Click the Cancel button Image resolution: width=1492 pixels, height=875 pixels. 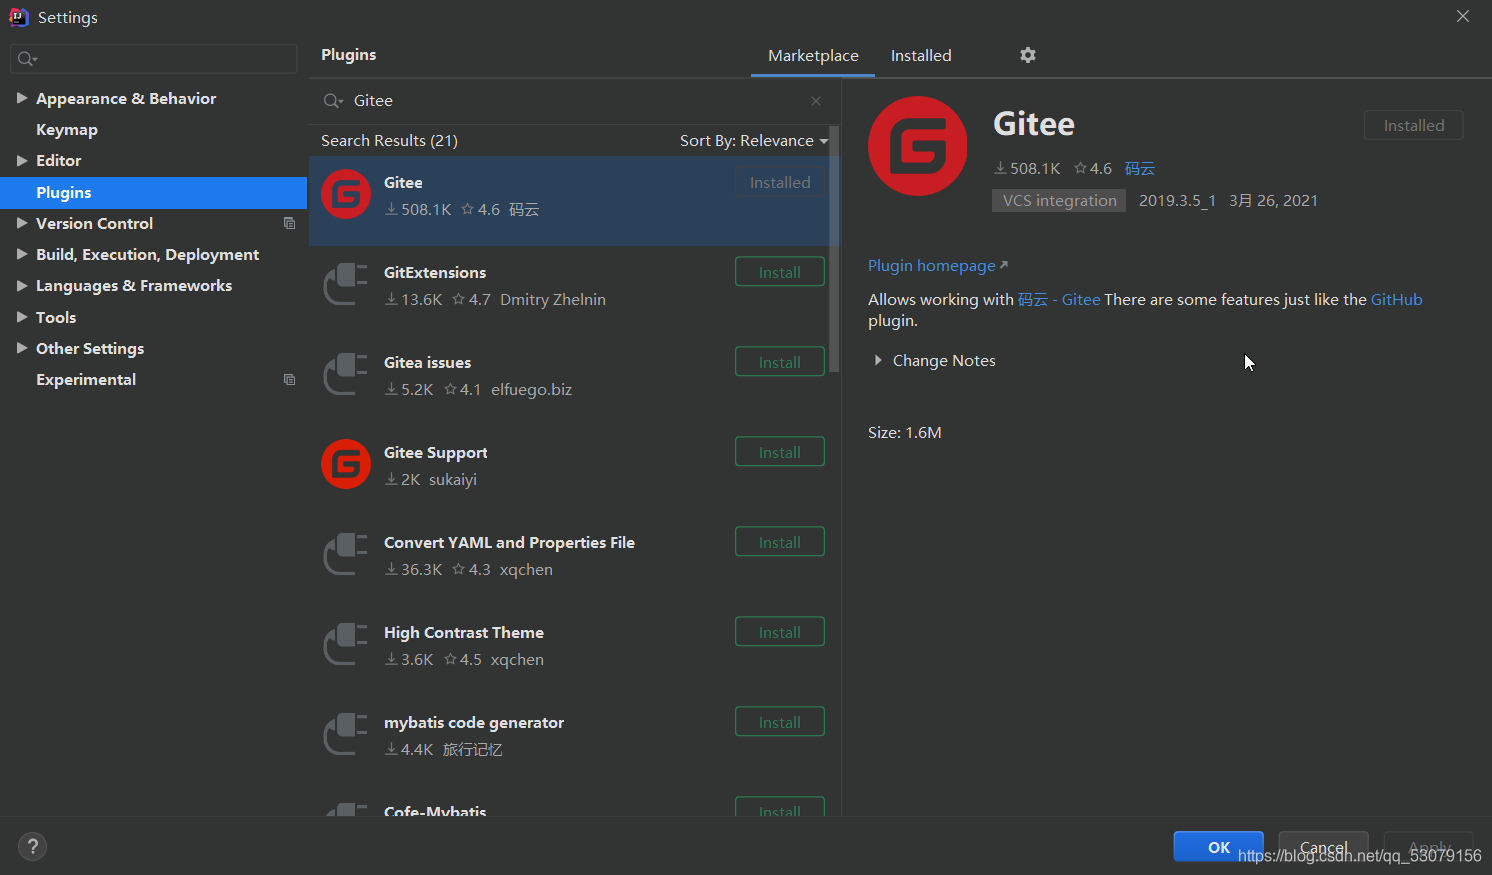tap(1323, 846)
